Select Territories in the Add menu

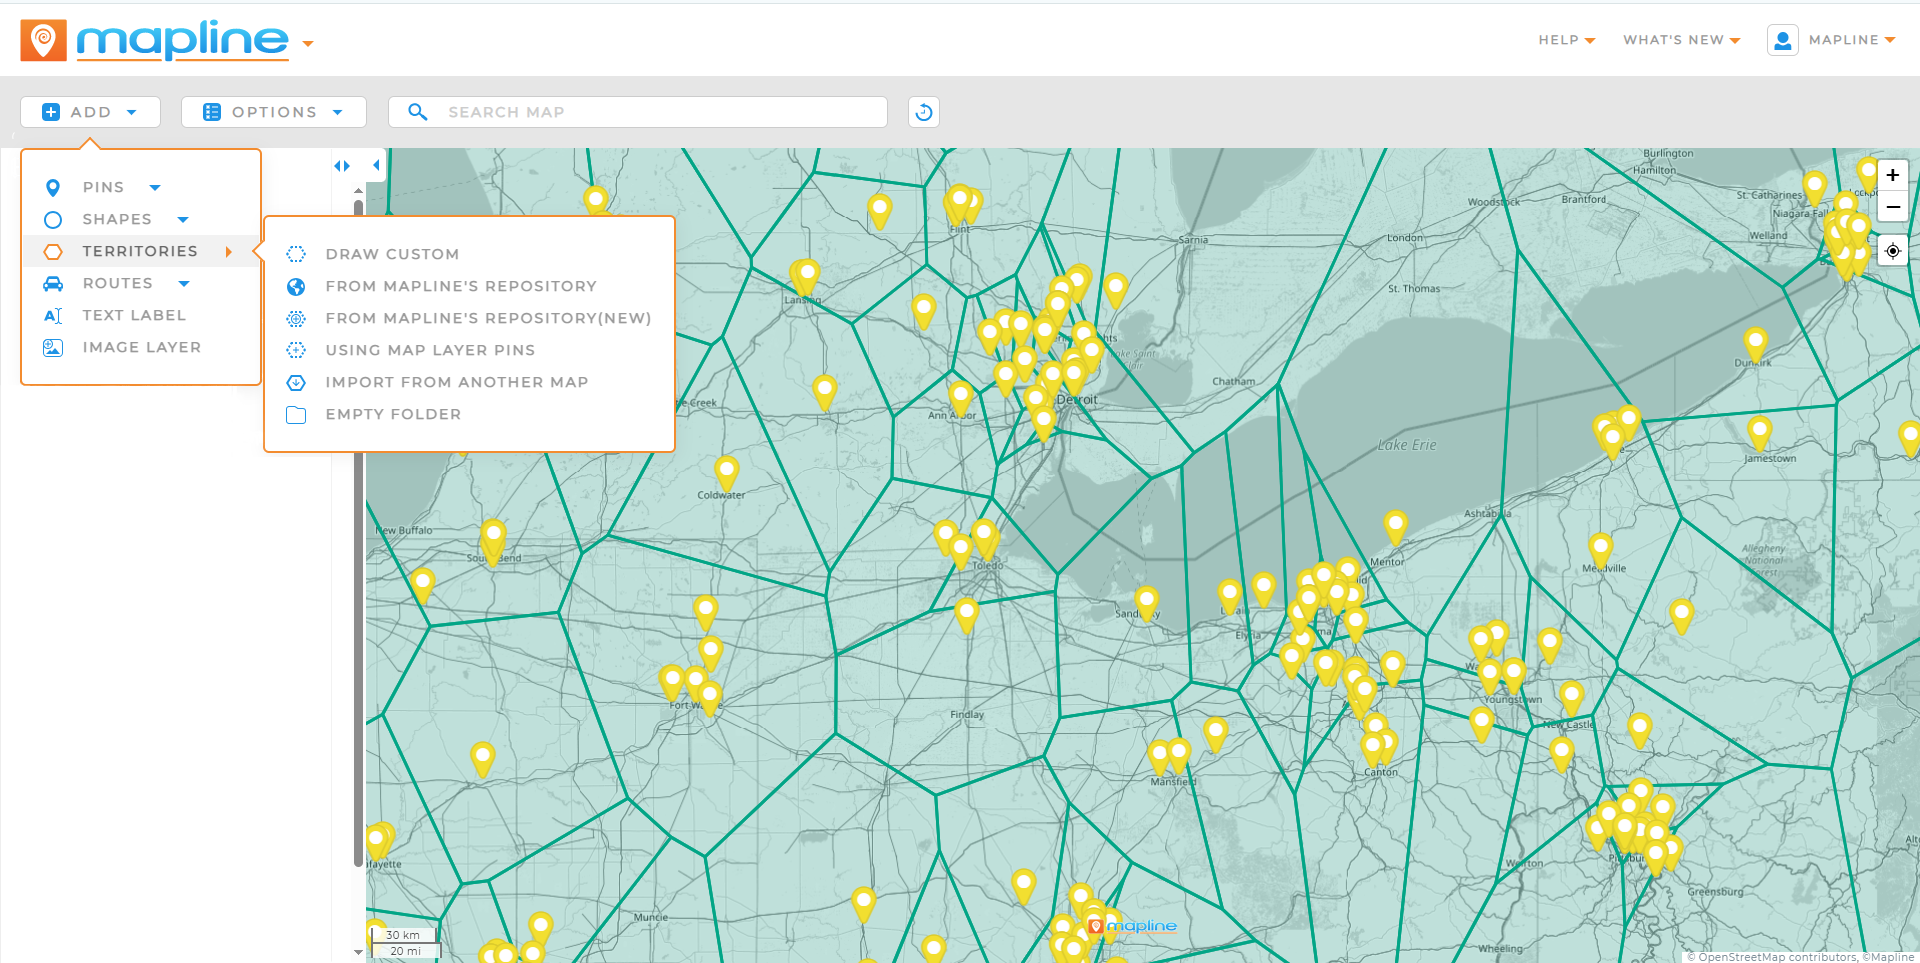point(140,251)
